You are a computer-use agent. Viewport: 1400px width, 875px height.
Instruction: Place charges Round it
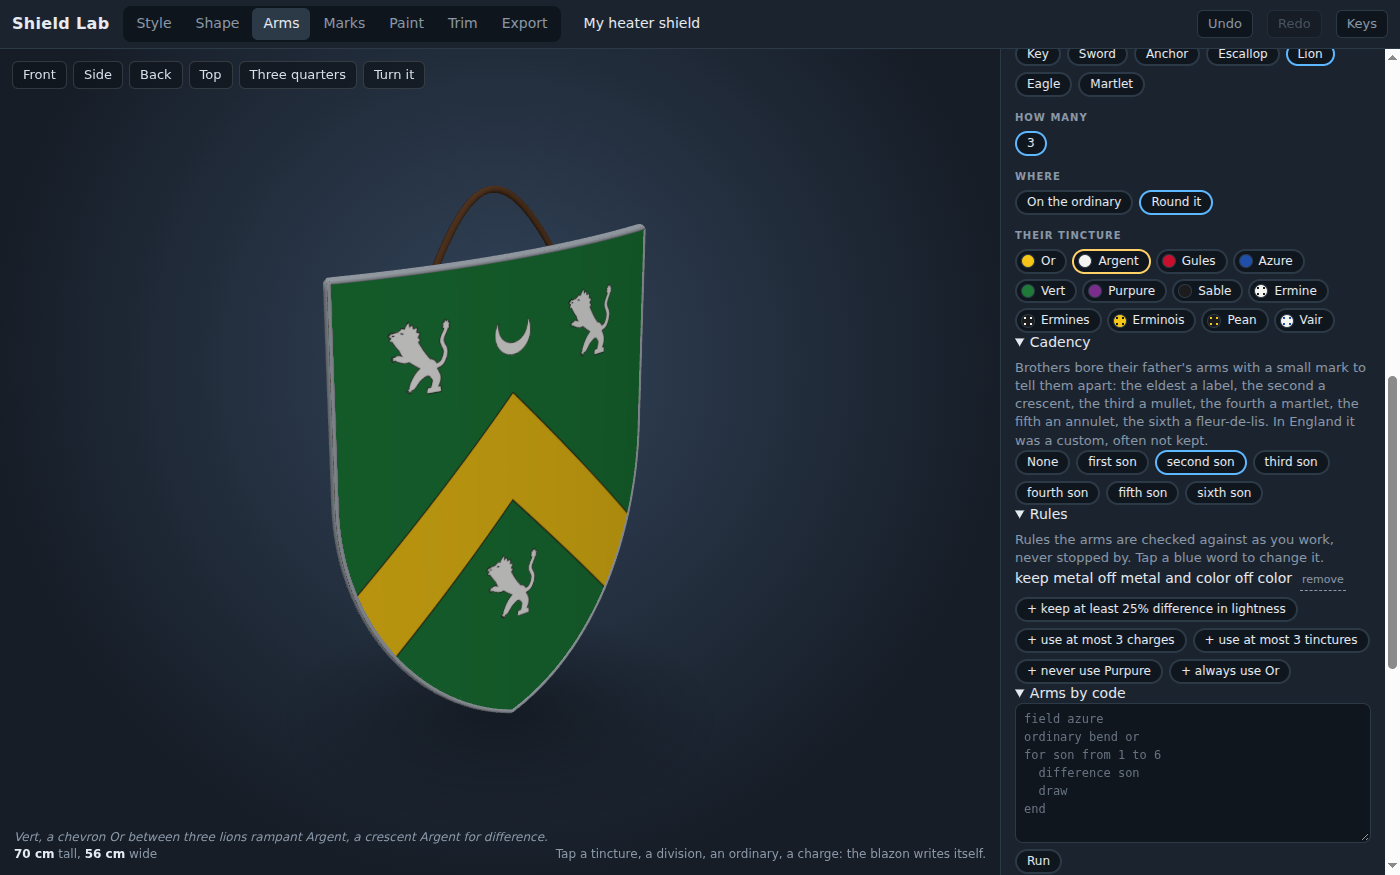click(x=1176, y=202)
